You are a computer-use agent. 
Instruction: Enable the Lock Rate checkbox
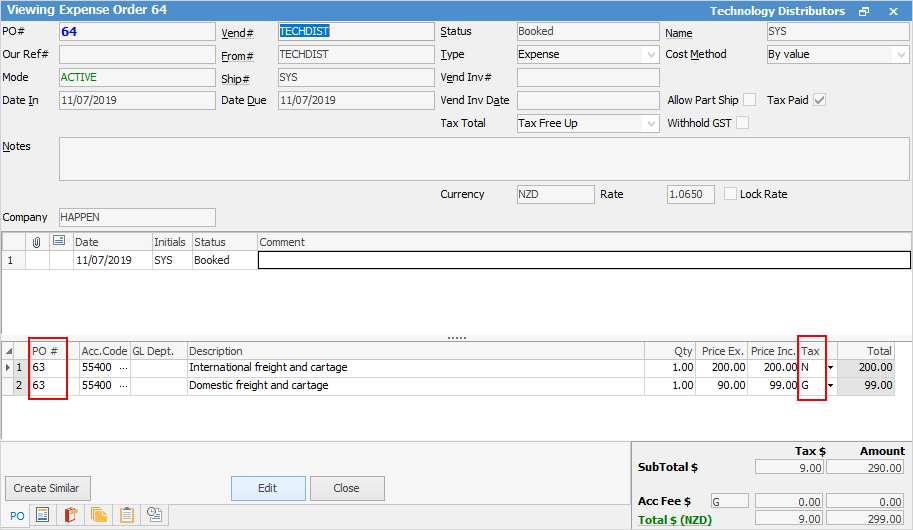[x=731, y=194]
